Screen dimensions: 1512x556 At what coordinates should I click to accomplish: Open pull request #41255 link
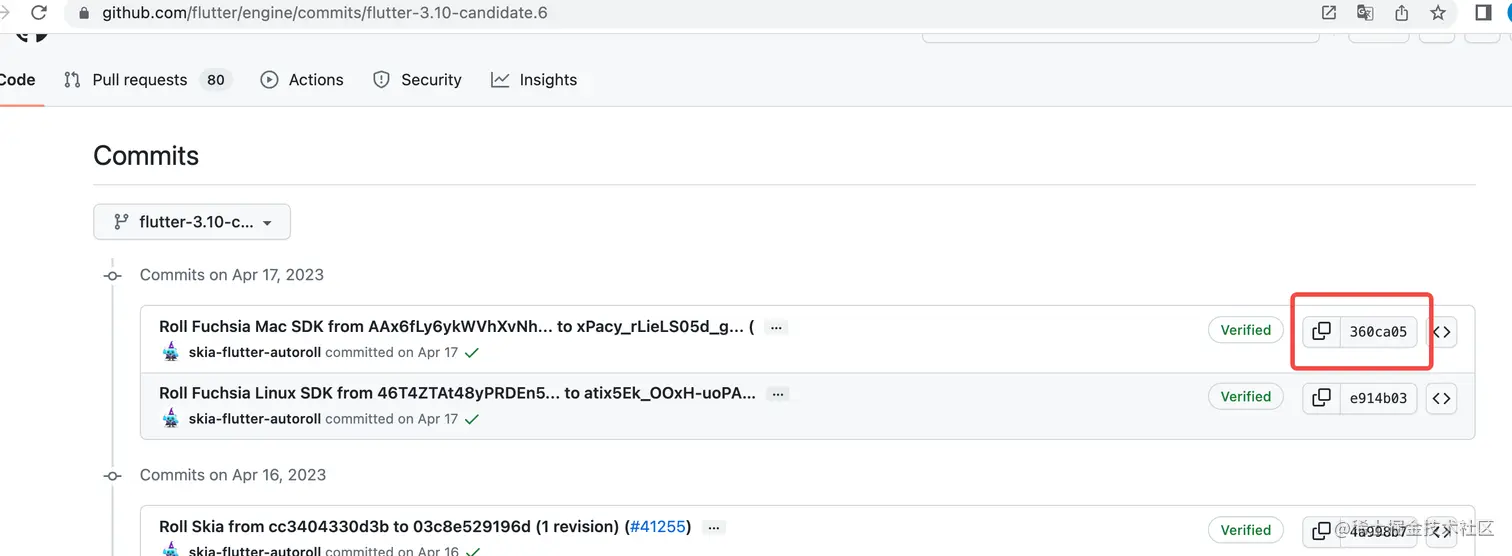point(659,527)
